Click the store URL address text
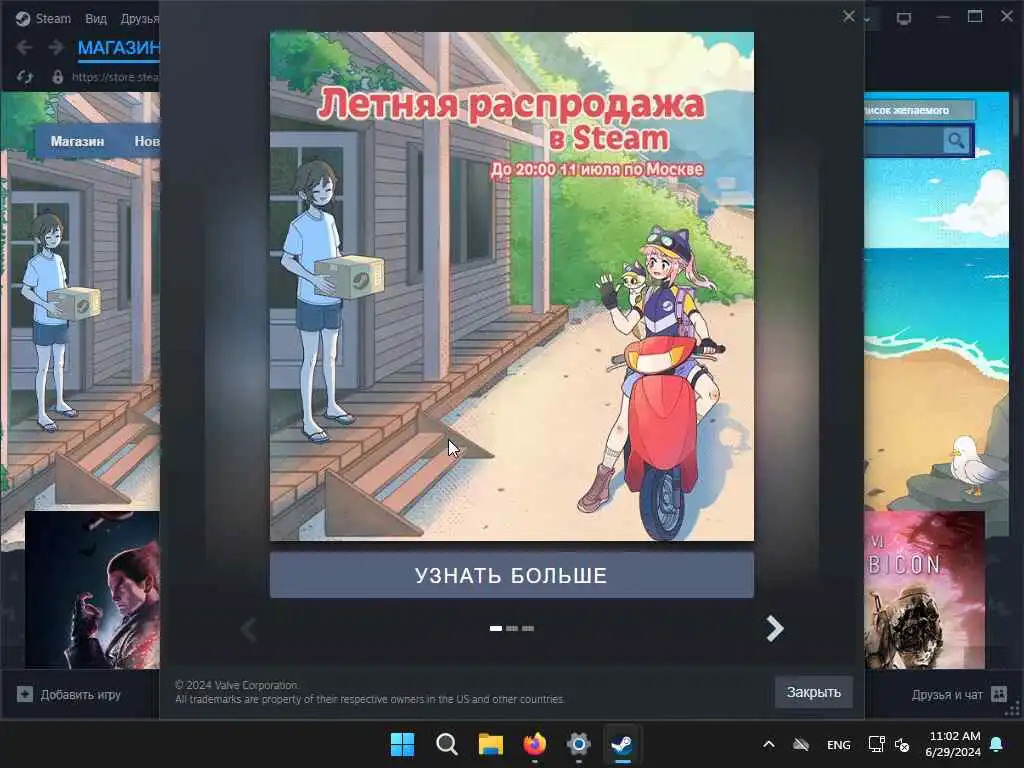 pos(115,77)
